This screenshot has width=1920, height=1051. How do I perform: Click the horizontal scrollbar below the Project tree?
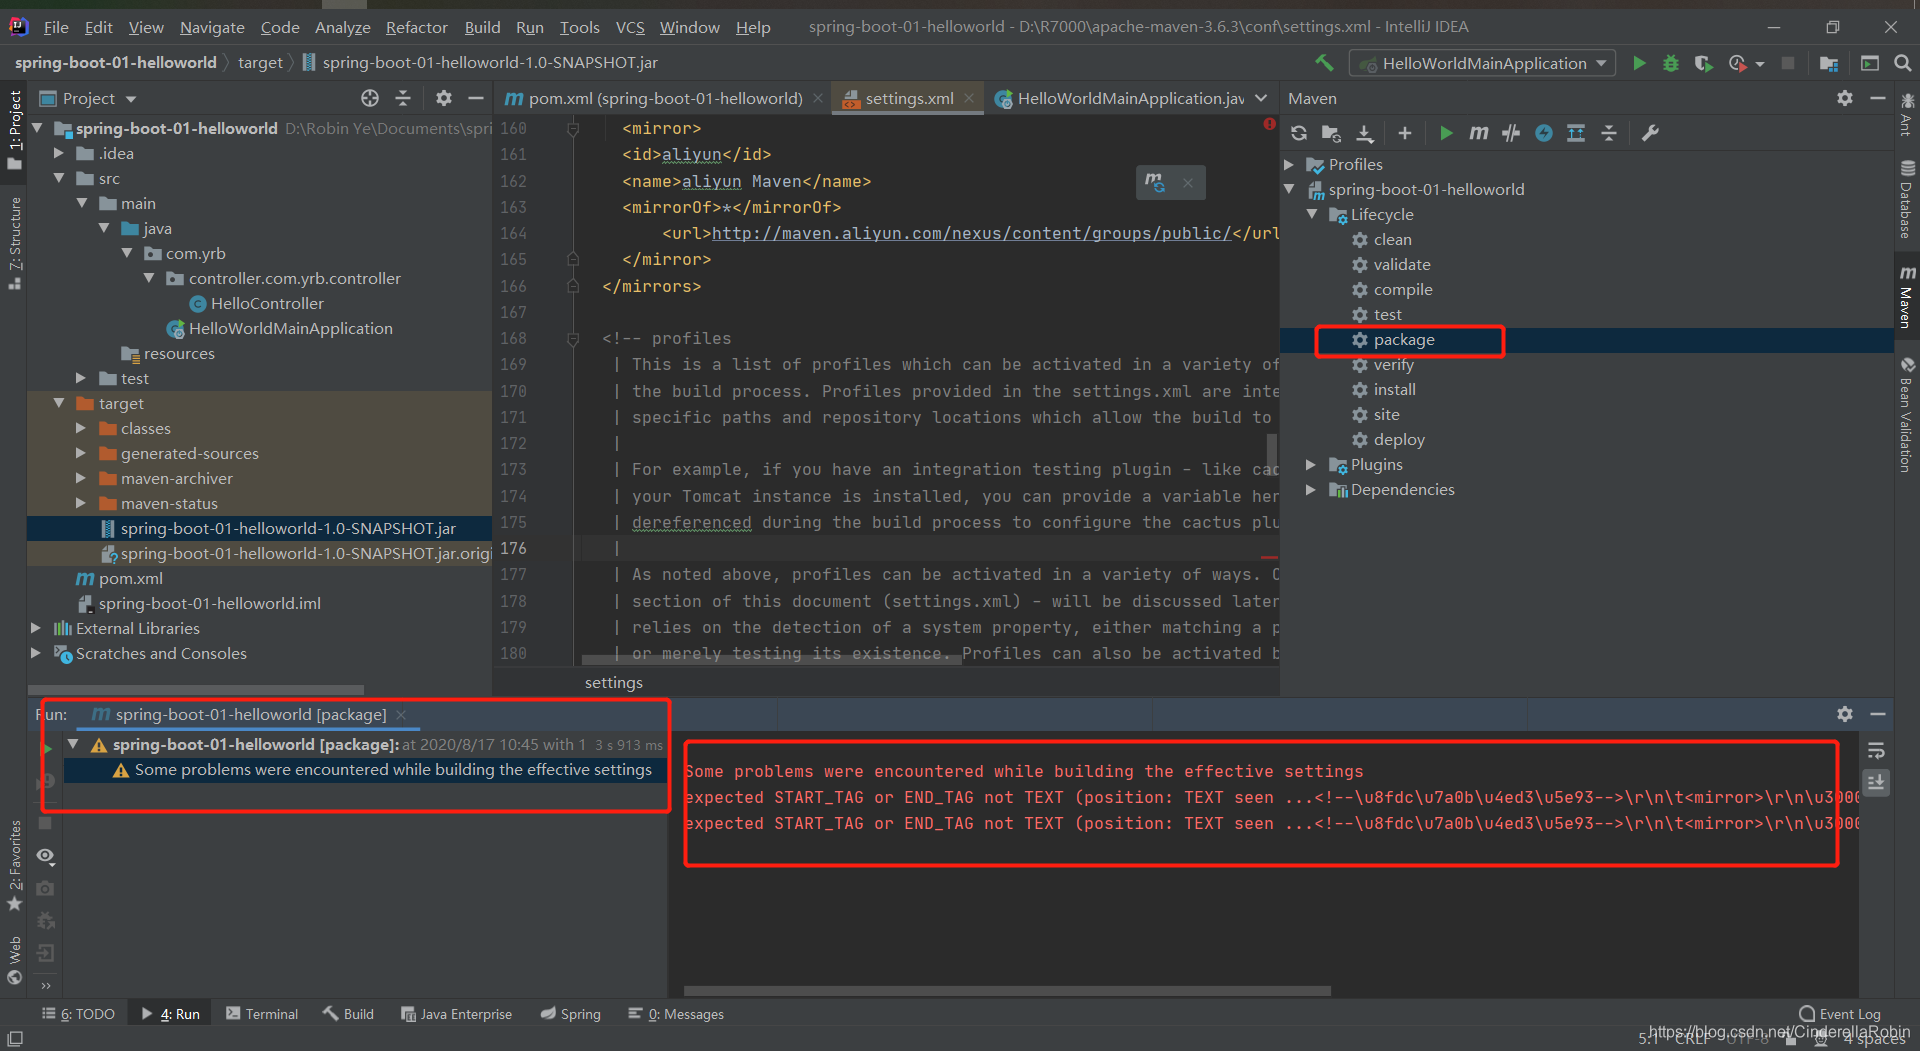(x=197, y=689)
